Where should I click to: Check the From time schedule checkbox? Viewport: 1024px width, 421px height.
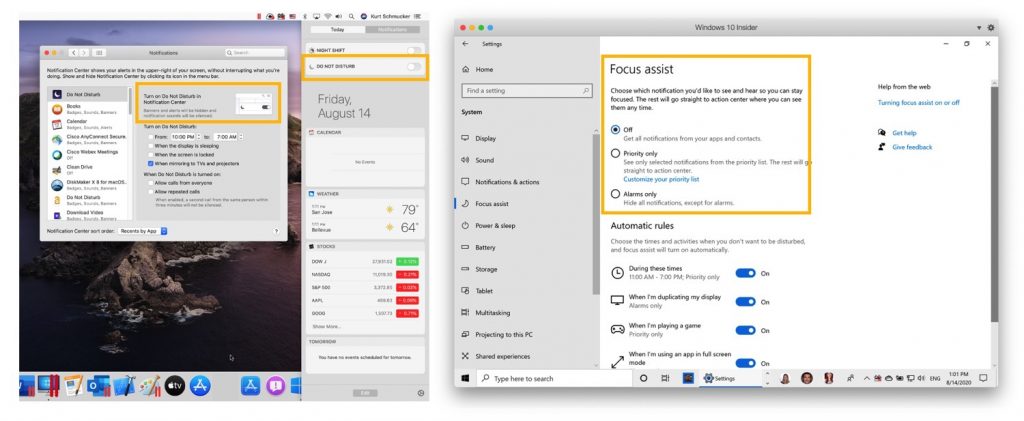coord(151,137)
